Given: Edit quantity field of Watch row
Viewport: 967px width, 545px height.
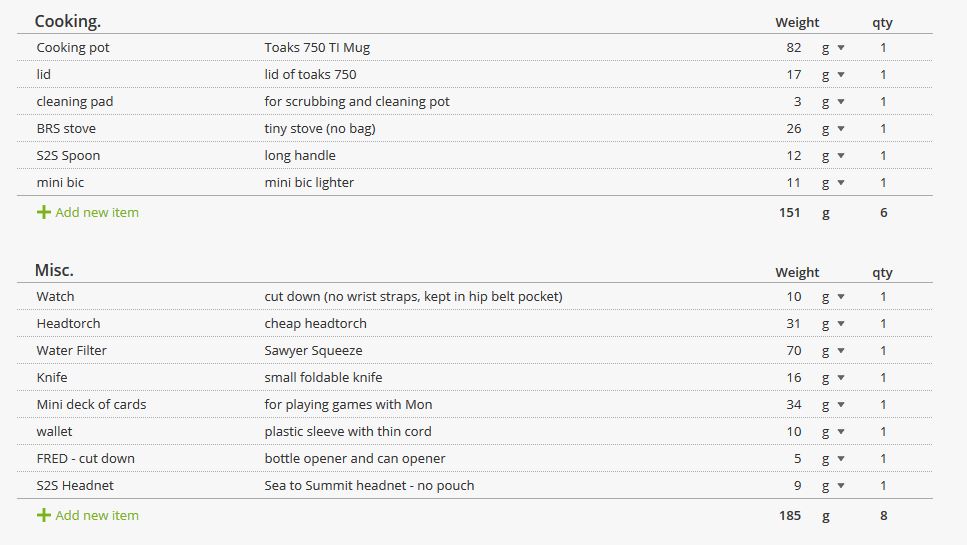Looking at the screenshot, I should click(883, 297).
